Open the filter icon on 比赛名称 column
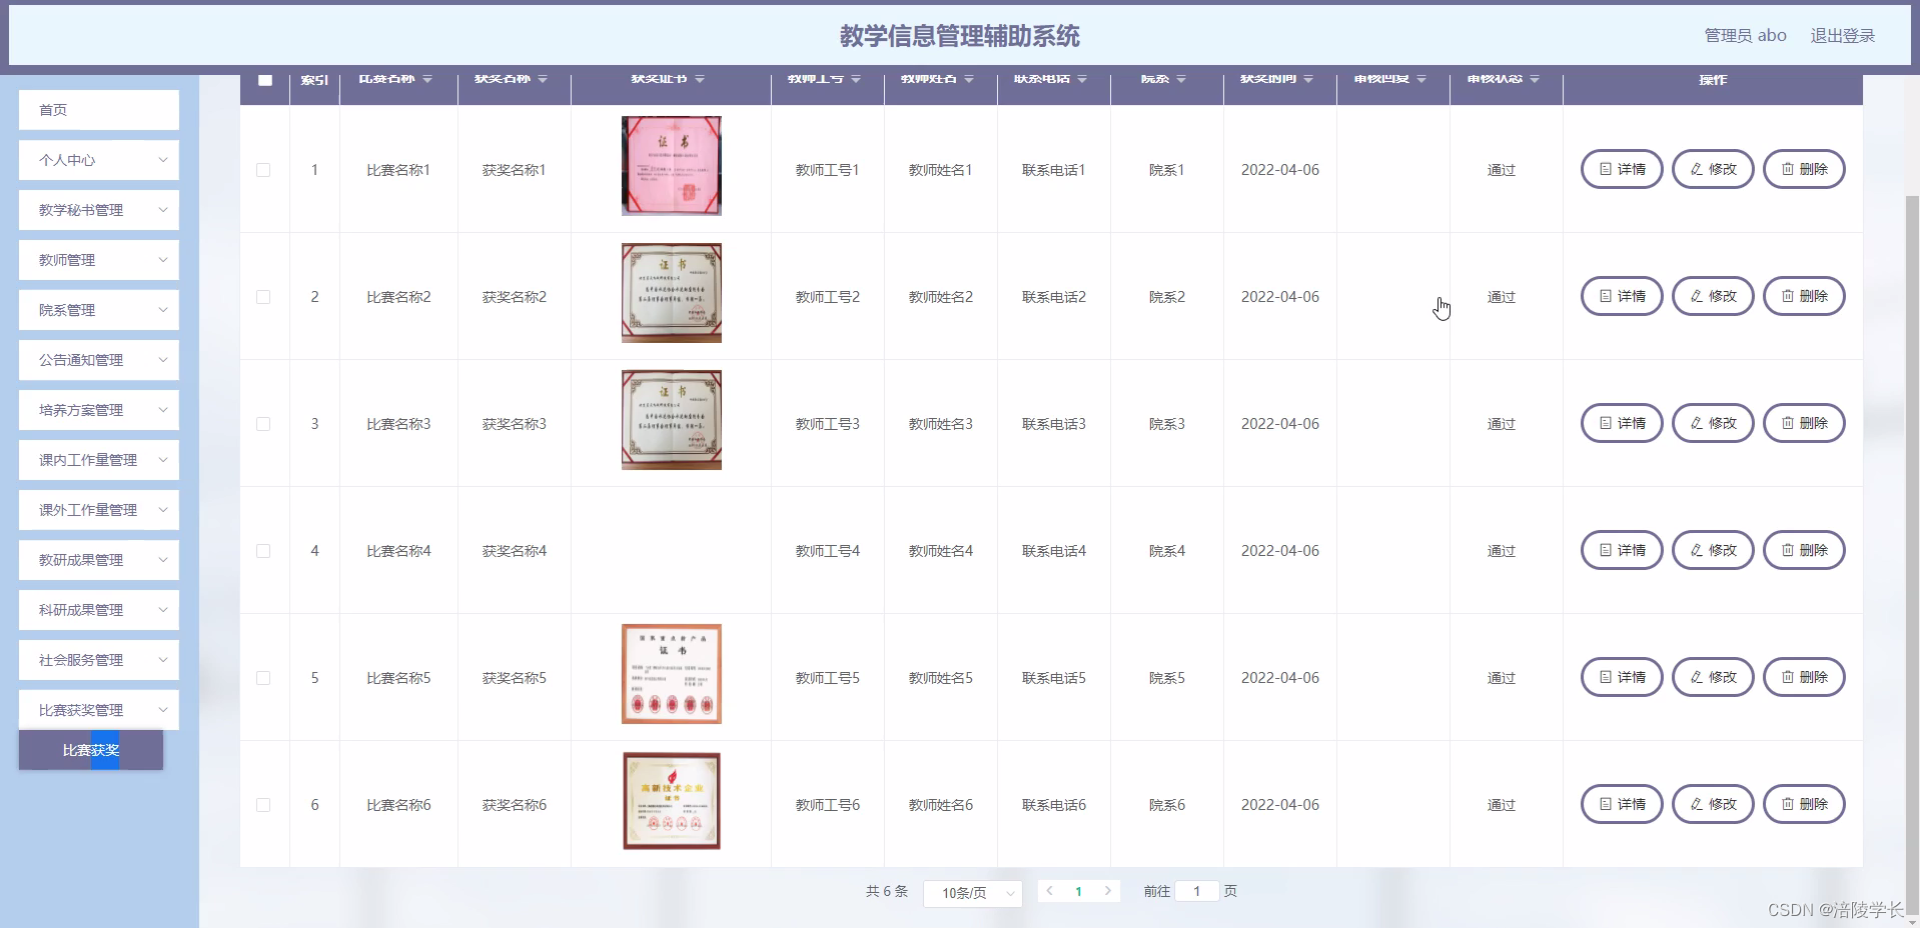Image resolution: width=1920 pixels, height=928 pixels. coord(429,80)
